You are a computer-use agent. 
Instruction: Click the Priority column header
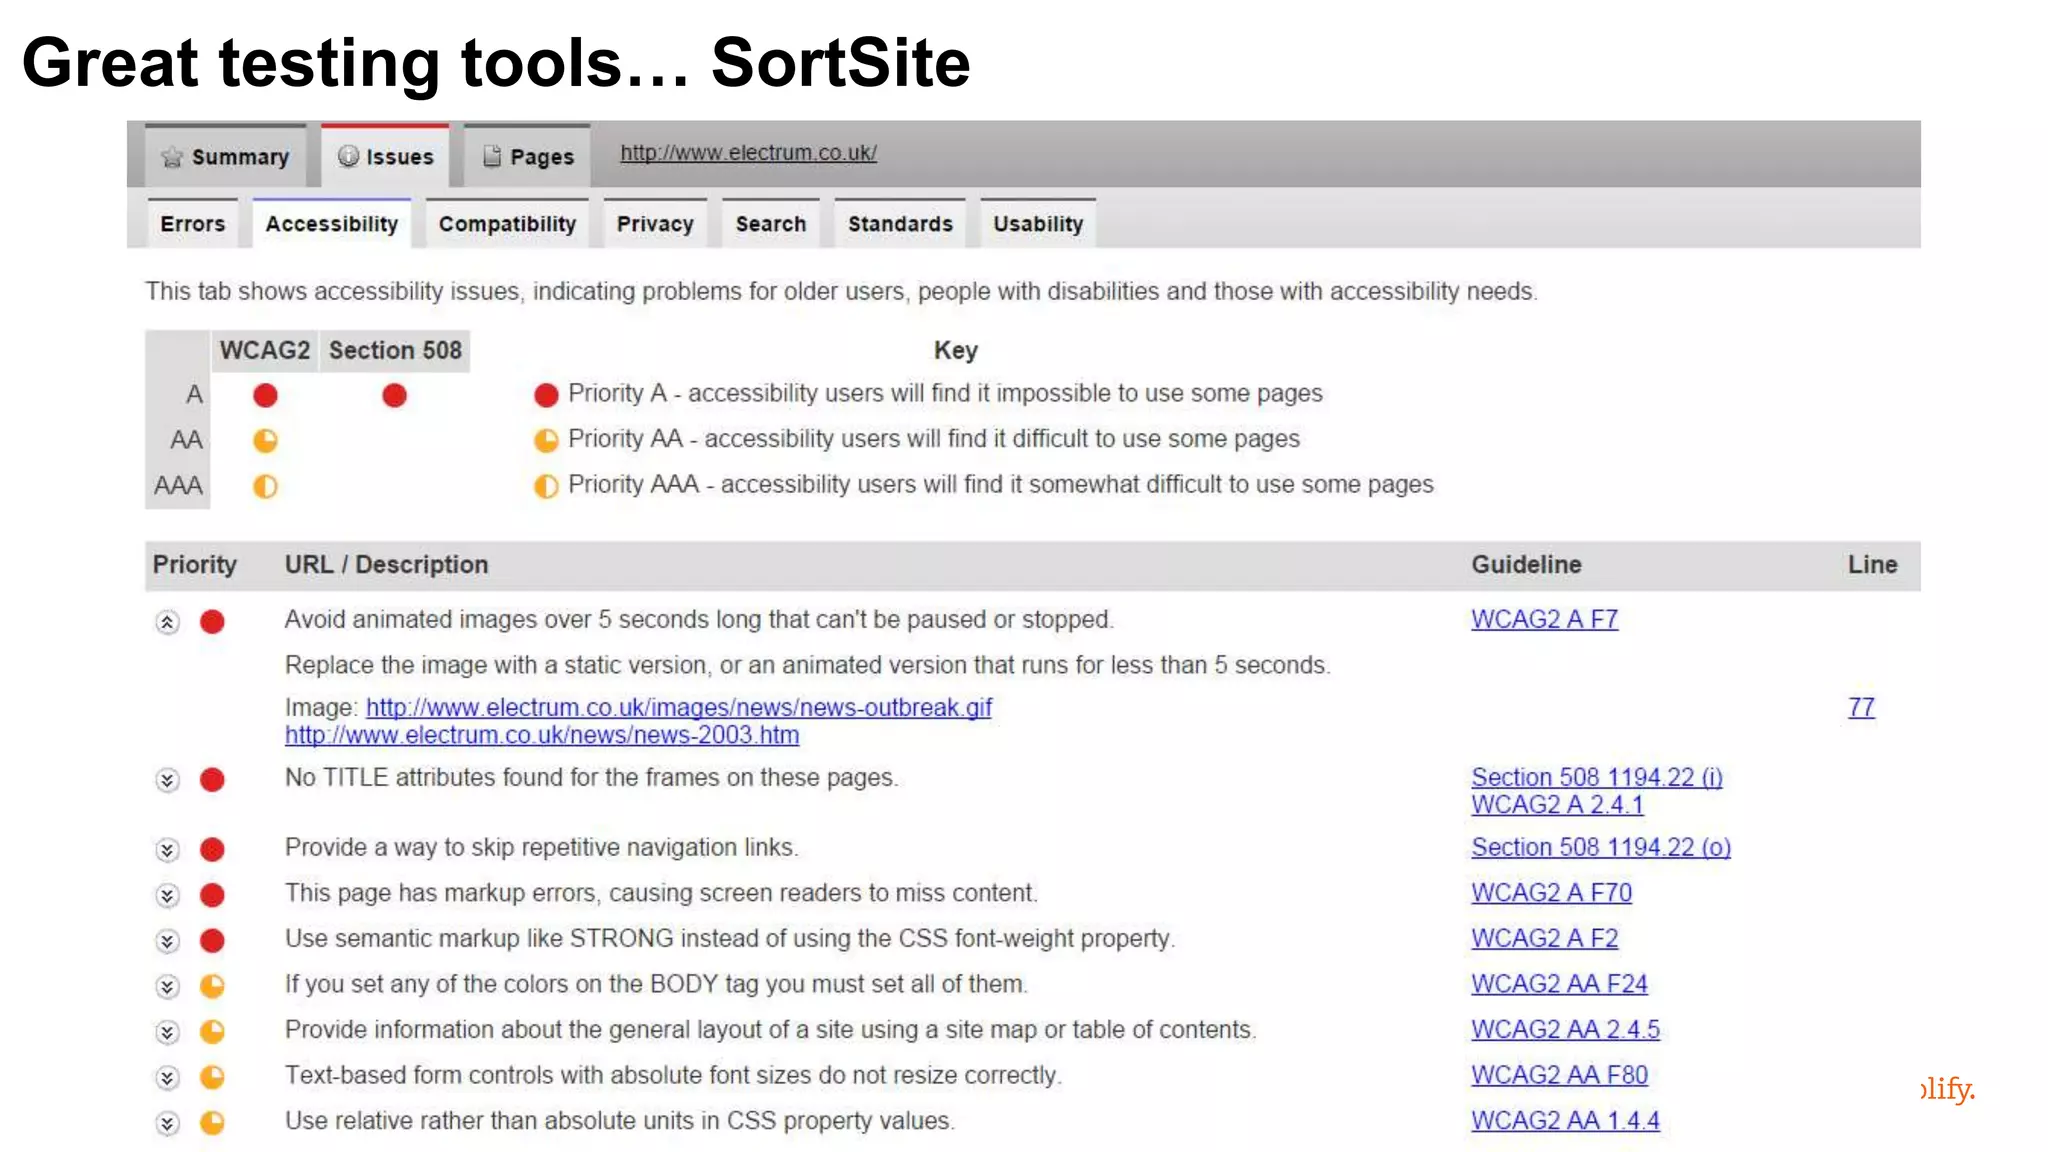tap(195, 564)
